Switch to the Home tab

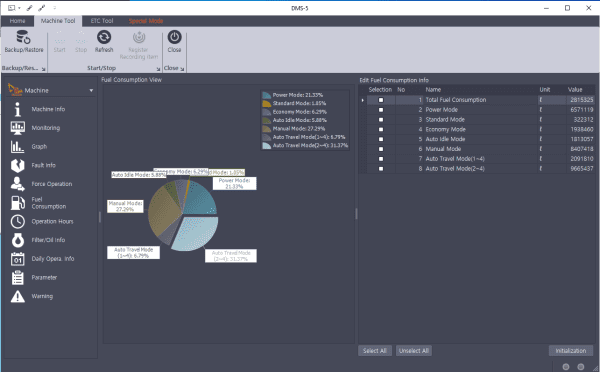tap(17, 21)
